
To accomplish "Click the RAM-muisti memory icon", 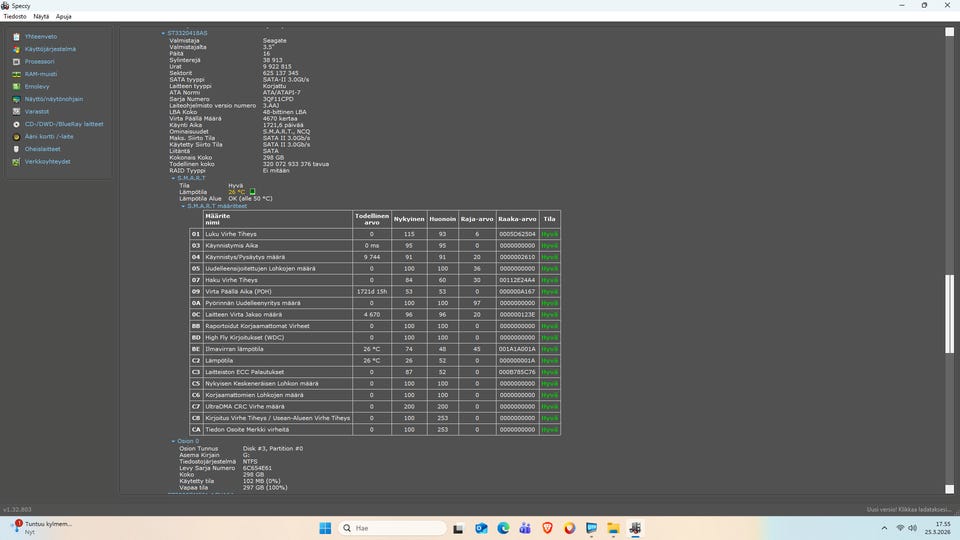I will 16,74.
